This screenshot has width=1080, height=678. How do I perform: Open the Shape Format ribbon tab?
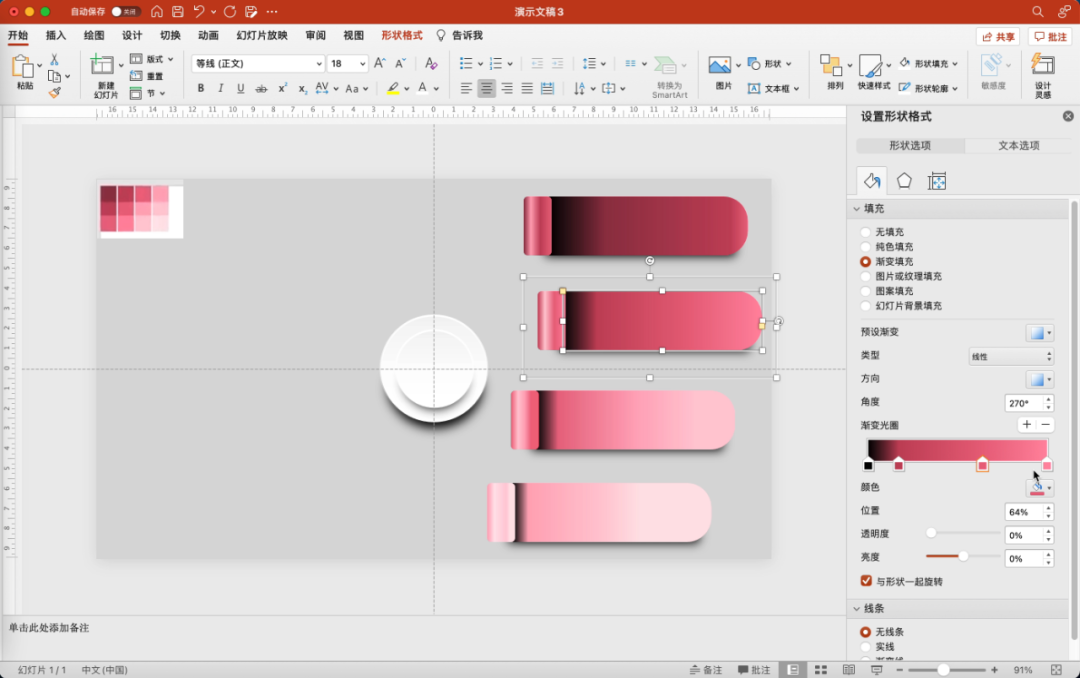(x=402, y=35)
